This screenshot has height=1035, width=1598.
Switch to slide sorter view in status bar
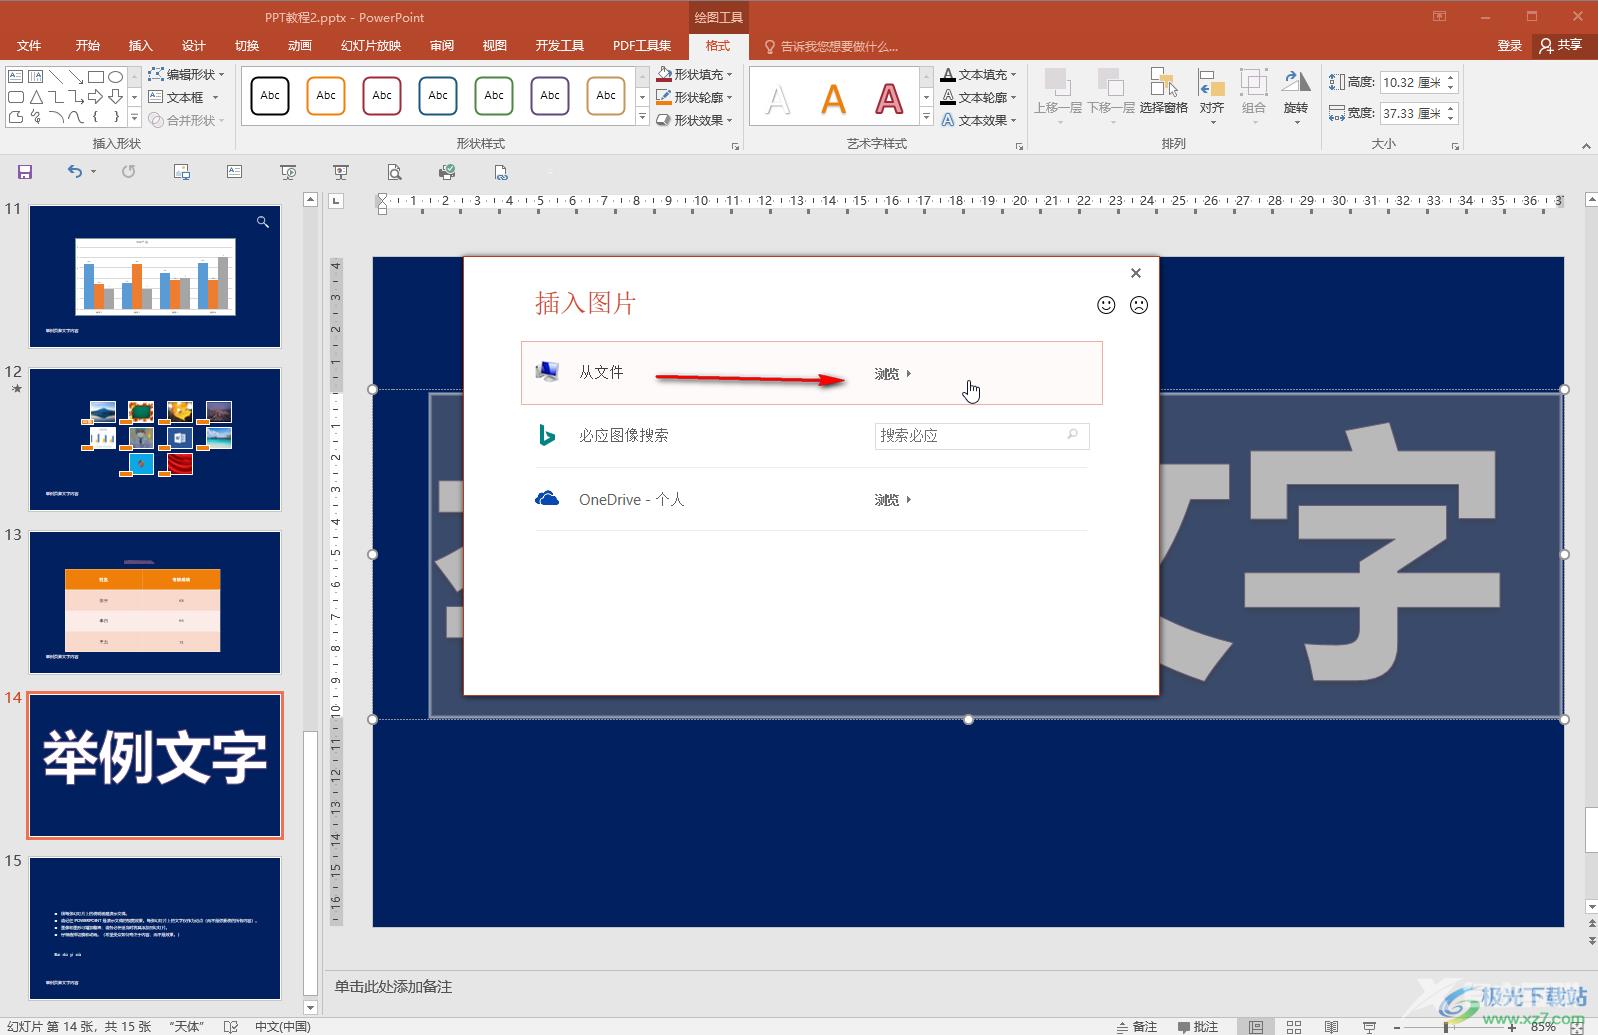point(1294,1026)
